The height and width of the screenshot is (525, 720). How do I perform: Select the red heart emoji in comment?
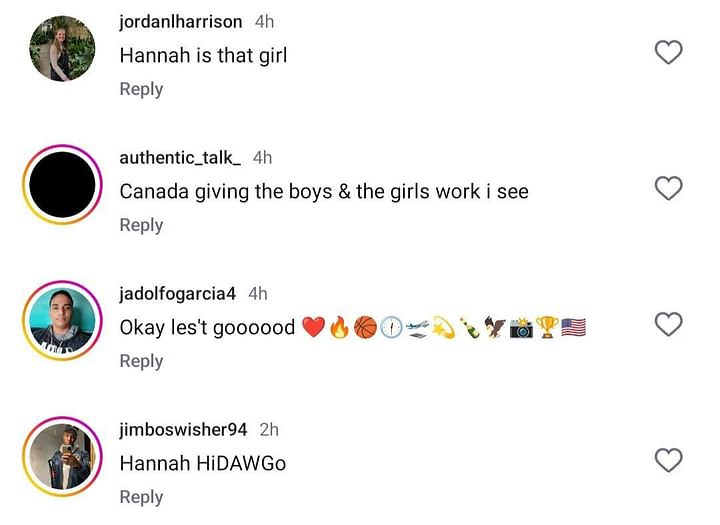pos(314,327)
